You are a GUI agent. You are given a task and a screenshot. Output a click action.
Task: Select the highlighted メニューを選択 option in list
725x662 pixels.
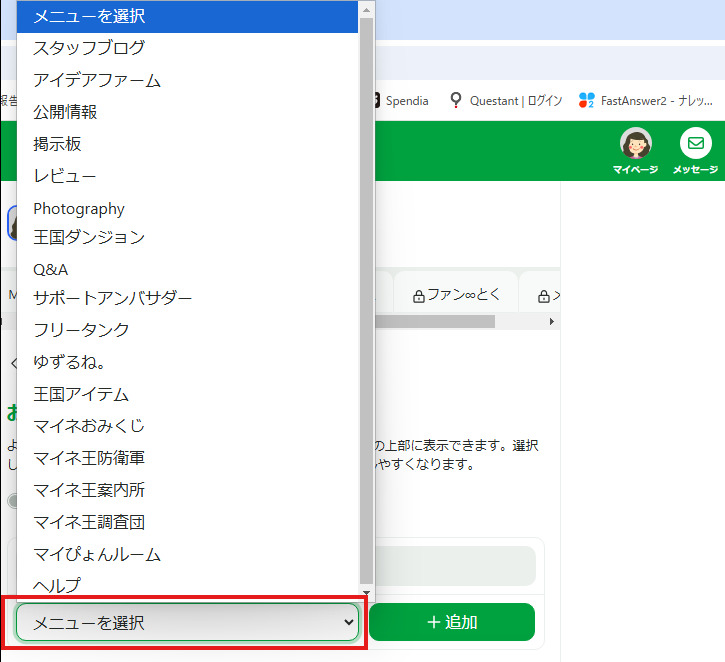coord(188,16)
